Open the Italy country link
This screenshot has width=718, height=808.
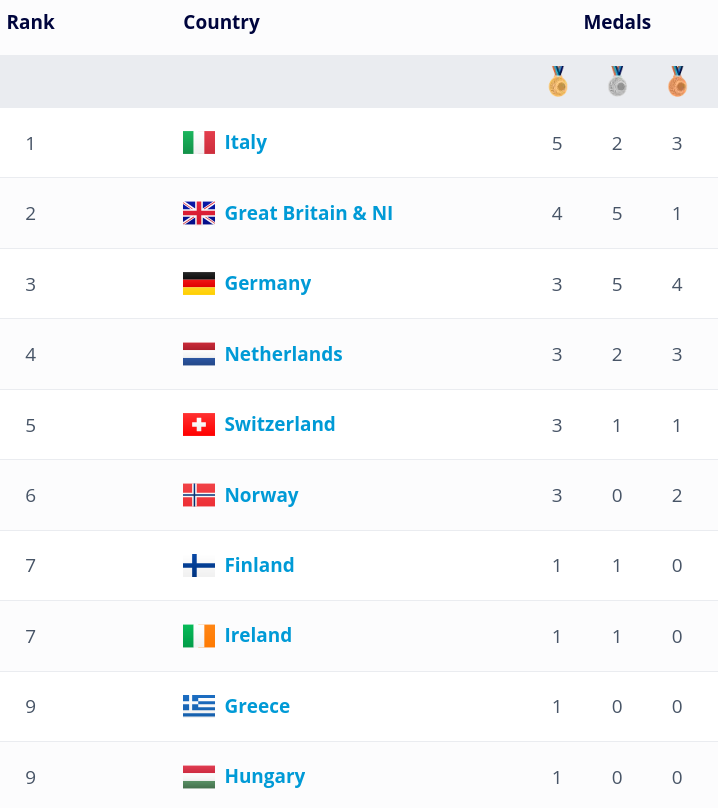246,143
